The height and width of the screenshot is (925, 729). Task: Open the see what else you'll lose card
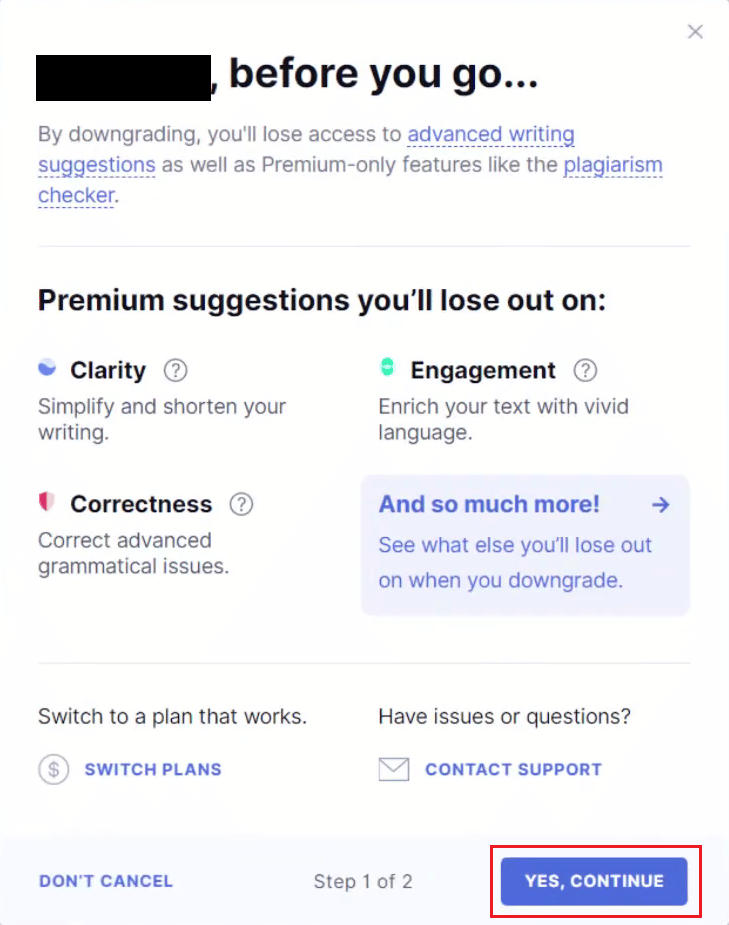coord(525,545)
